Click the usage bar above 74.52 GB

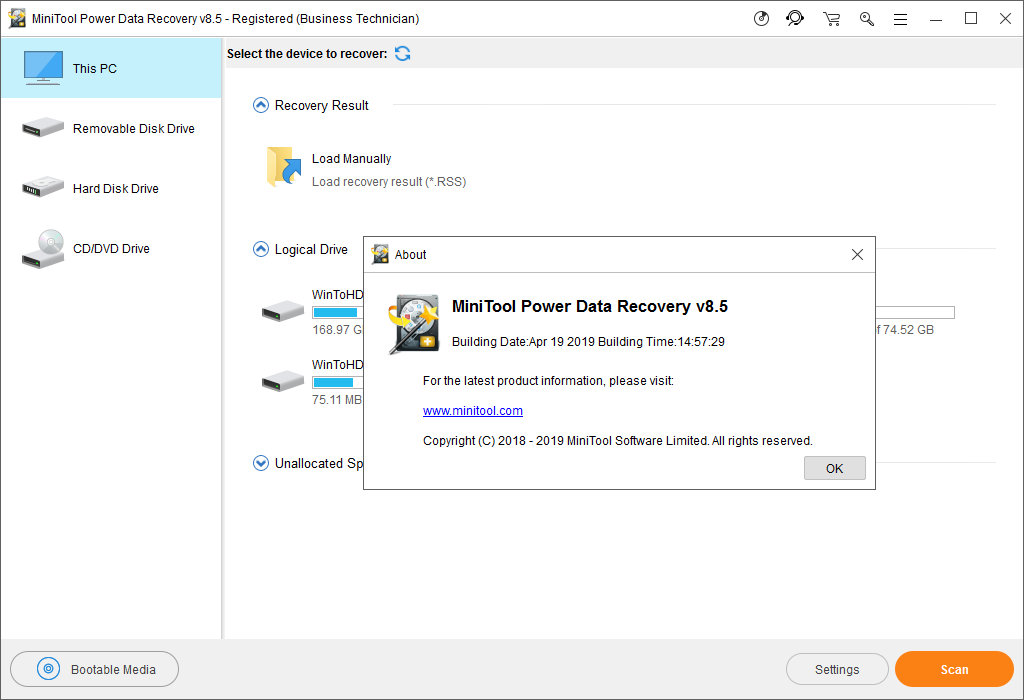(x=915, y=312)
